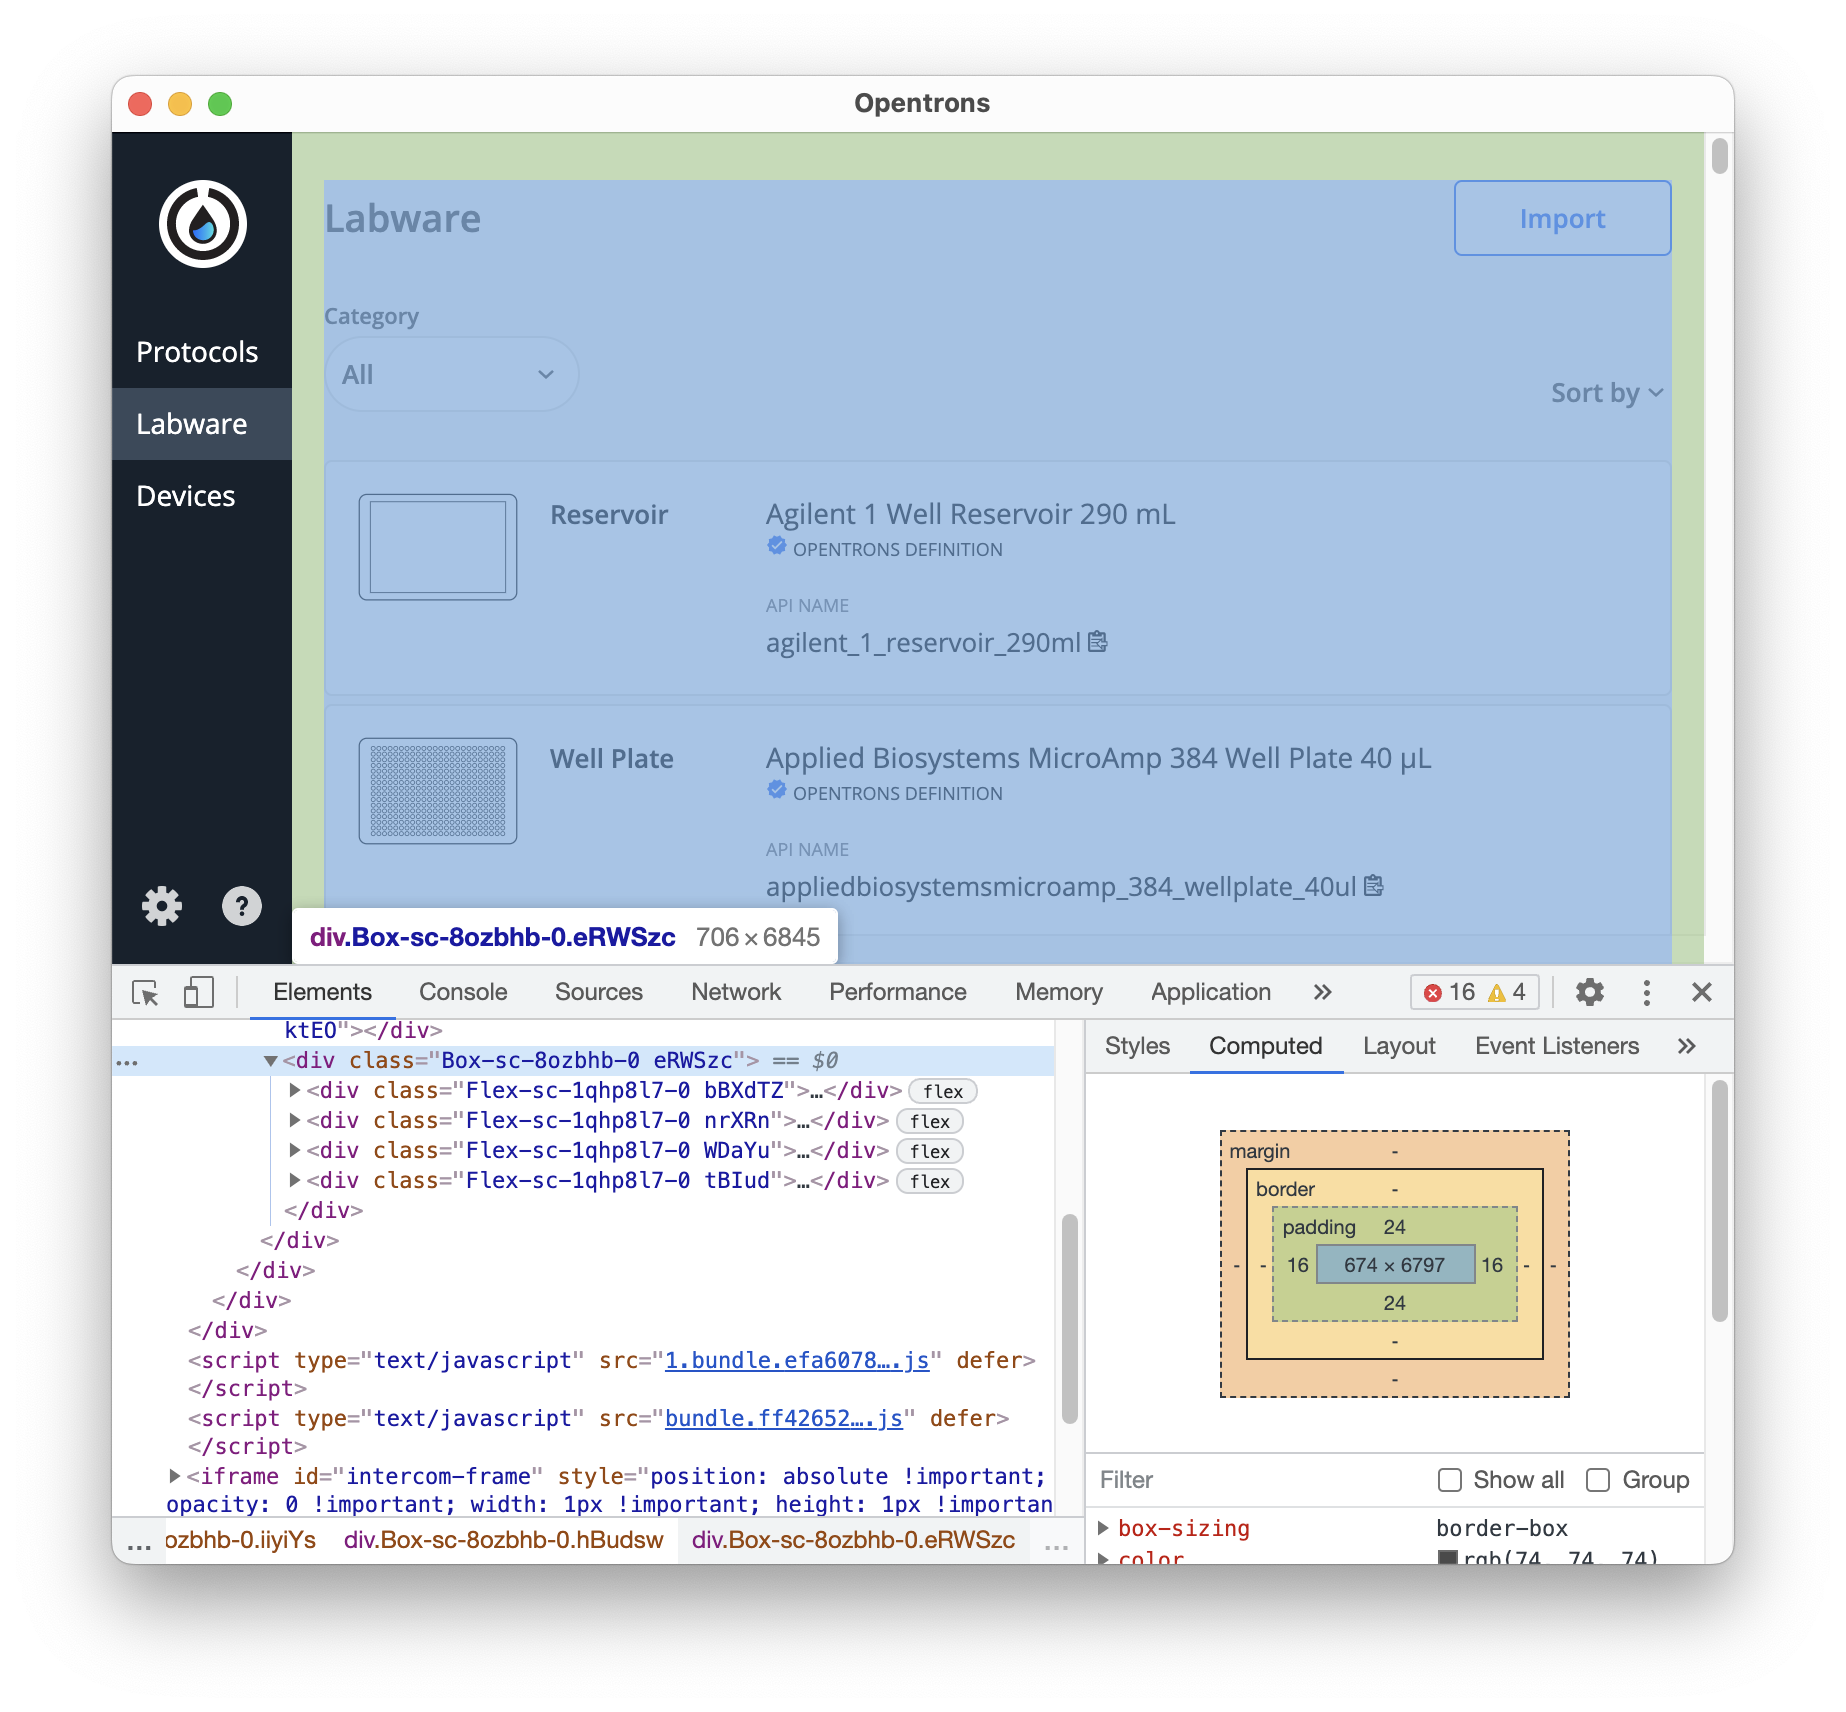Switch to the Console tab
1846x1712 pixels.
coord(463,991)
